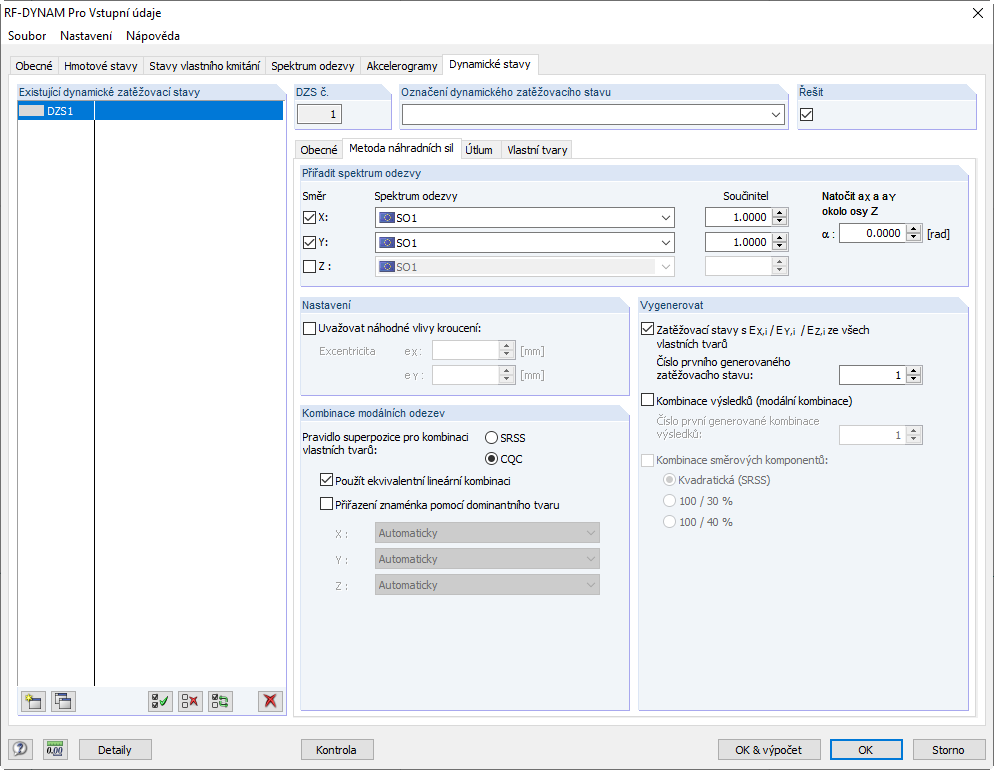Deselect all load cases from solving
The height and width of the screenshot is (770, 994).
190,701
